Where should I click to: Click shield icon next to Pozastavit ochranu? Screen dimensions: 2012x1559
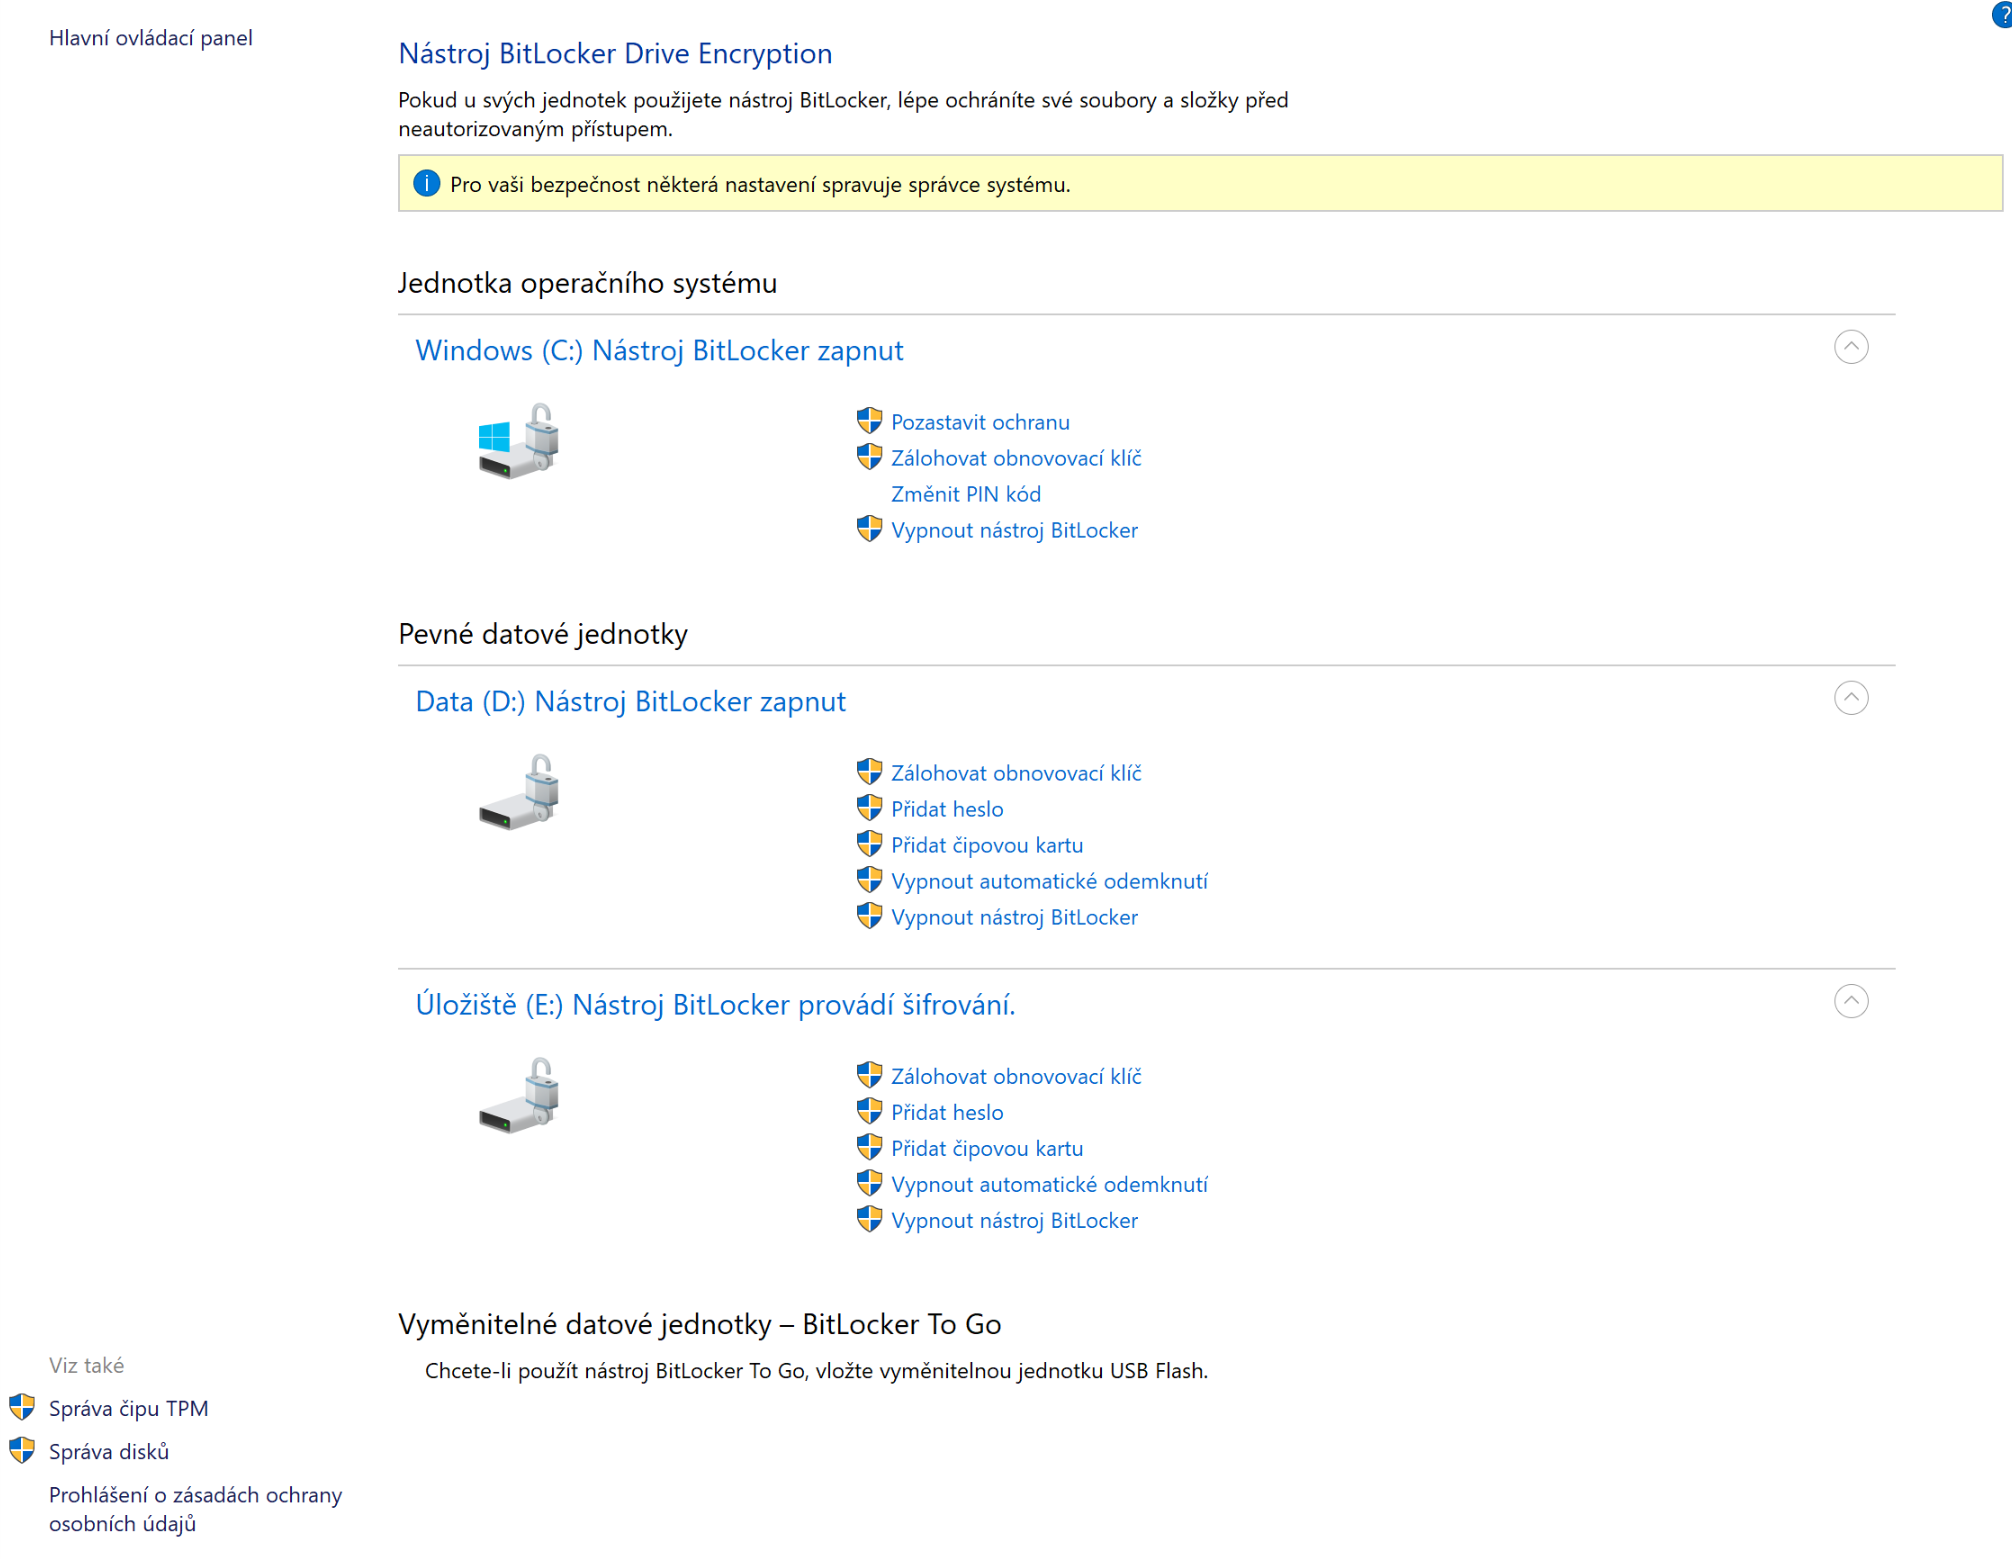pyautogui.click(x=869, y=421)
